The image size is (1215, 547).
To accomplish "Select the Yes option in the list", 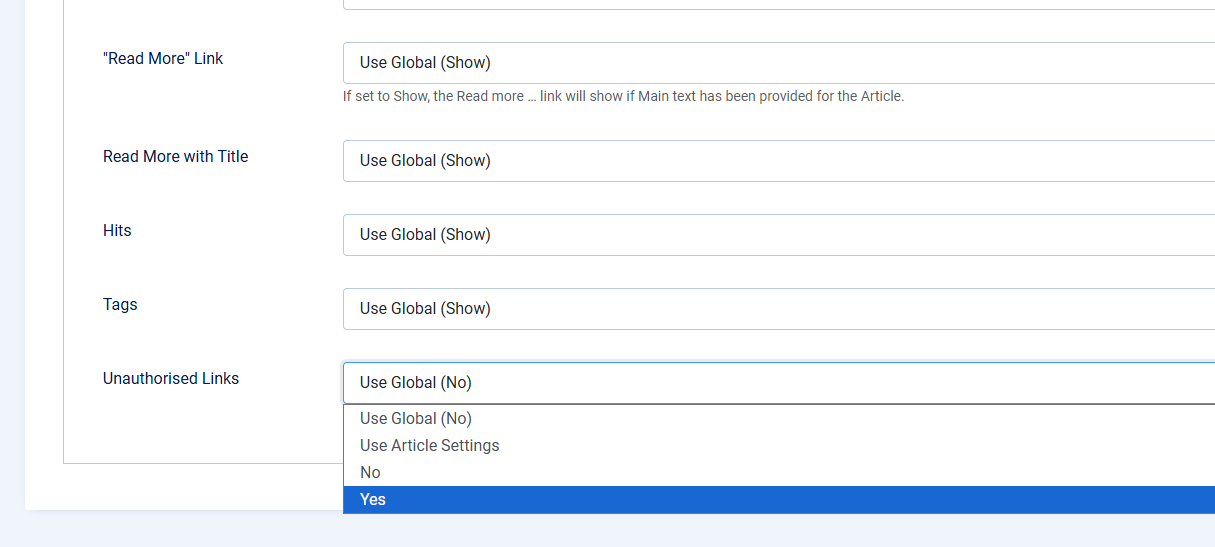I will pyautogui.click(x=778, y=500).
